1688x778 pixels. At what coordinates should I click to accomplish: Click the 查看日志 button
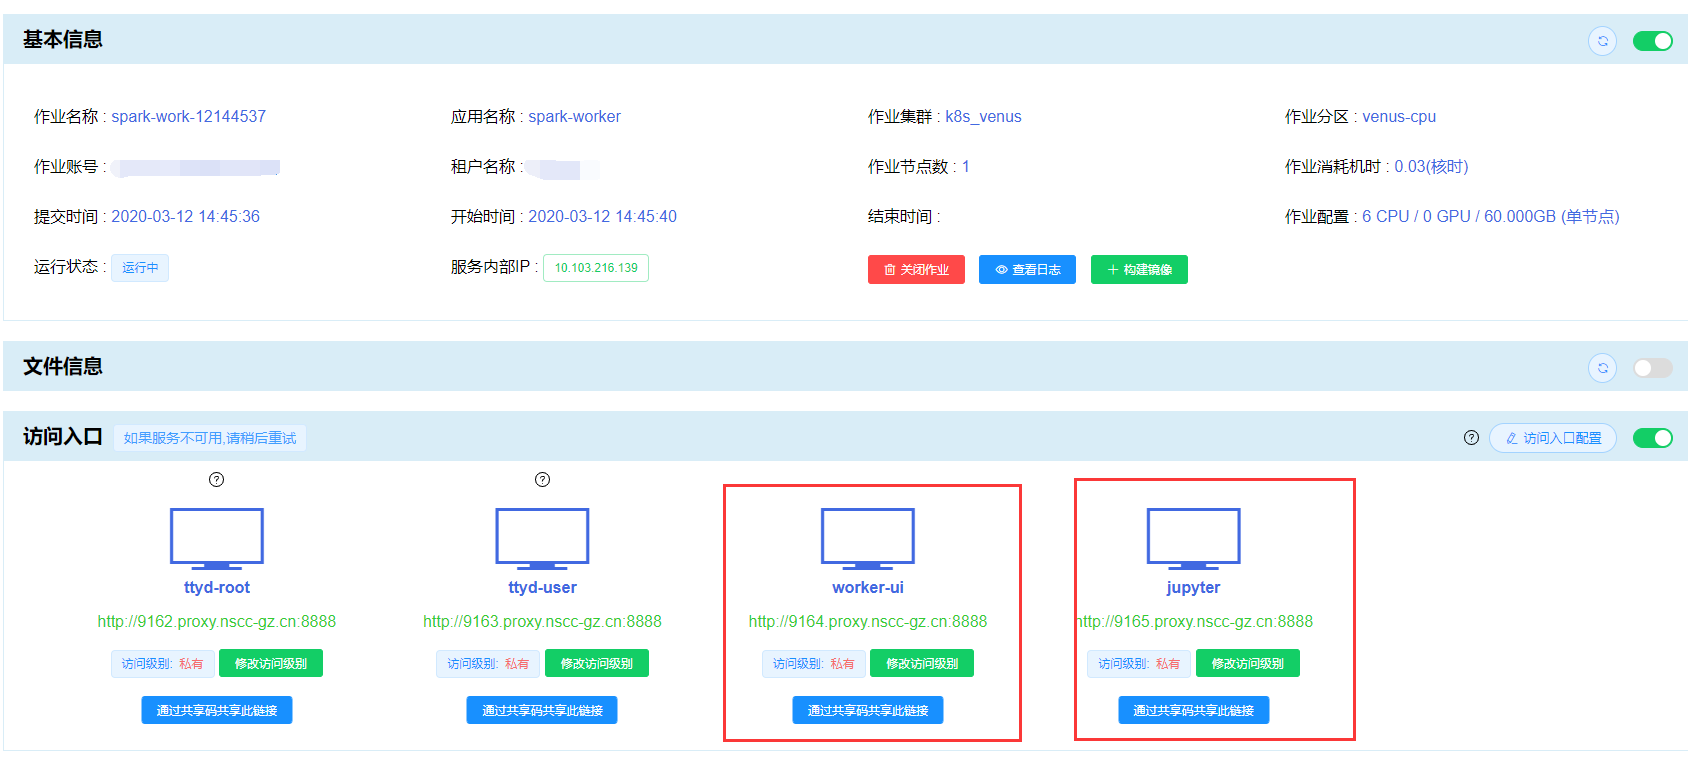(x=1027, y=270)
